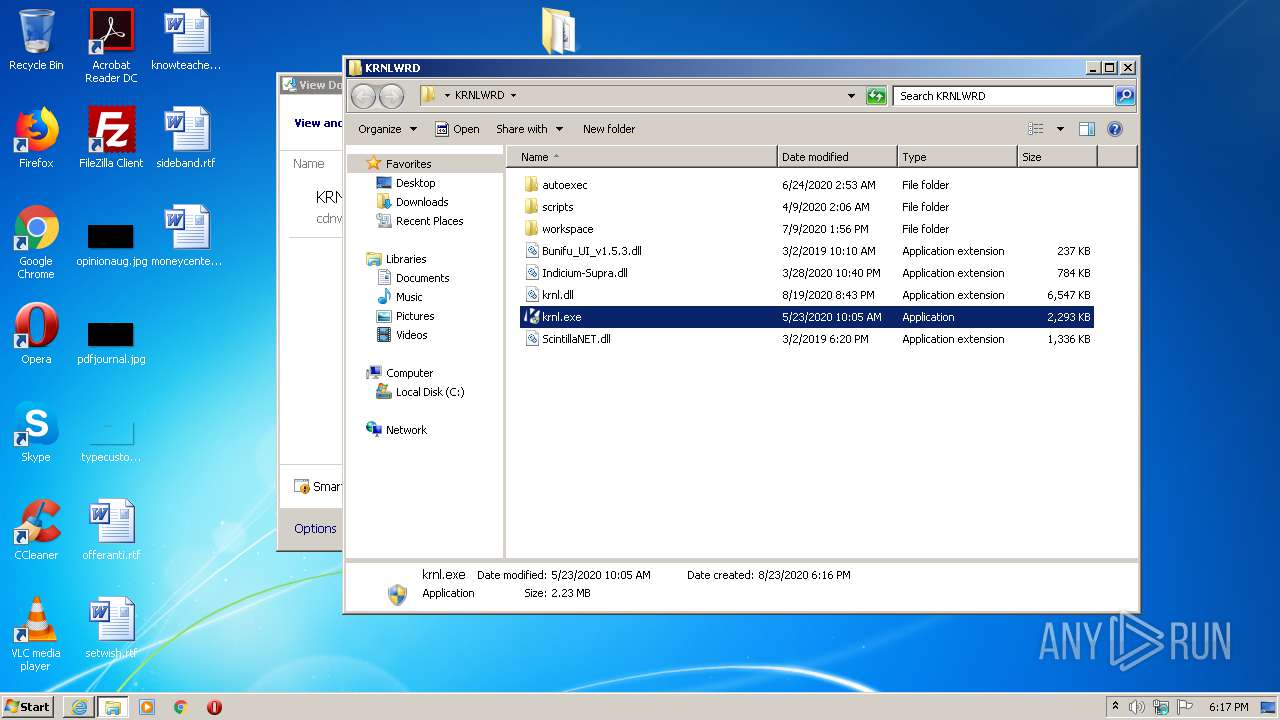The width and height of the screenshot is (1280, 720).
Task: Launch Google Chrome desktop shortcut
Action: 36,242
